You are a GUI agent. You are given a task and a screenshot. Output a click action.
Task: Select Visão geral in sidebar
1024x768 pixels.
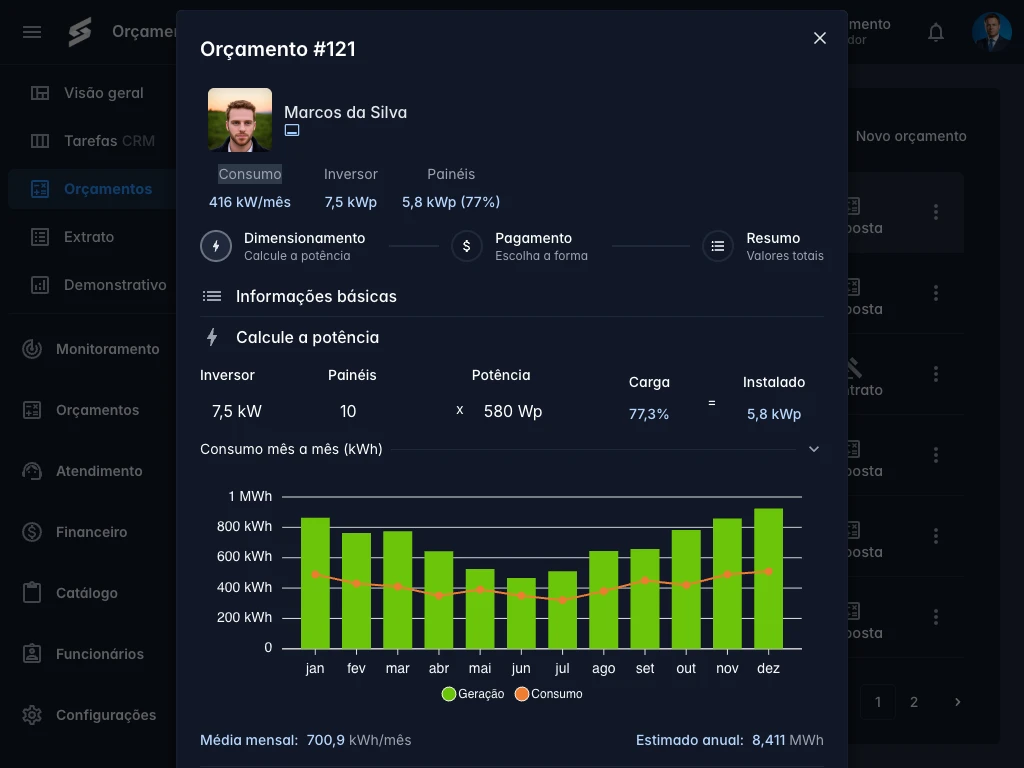click(x=103, y=93)
